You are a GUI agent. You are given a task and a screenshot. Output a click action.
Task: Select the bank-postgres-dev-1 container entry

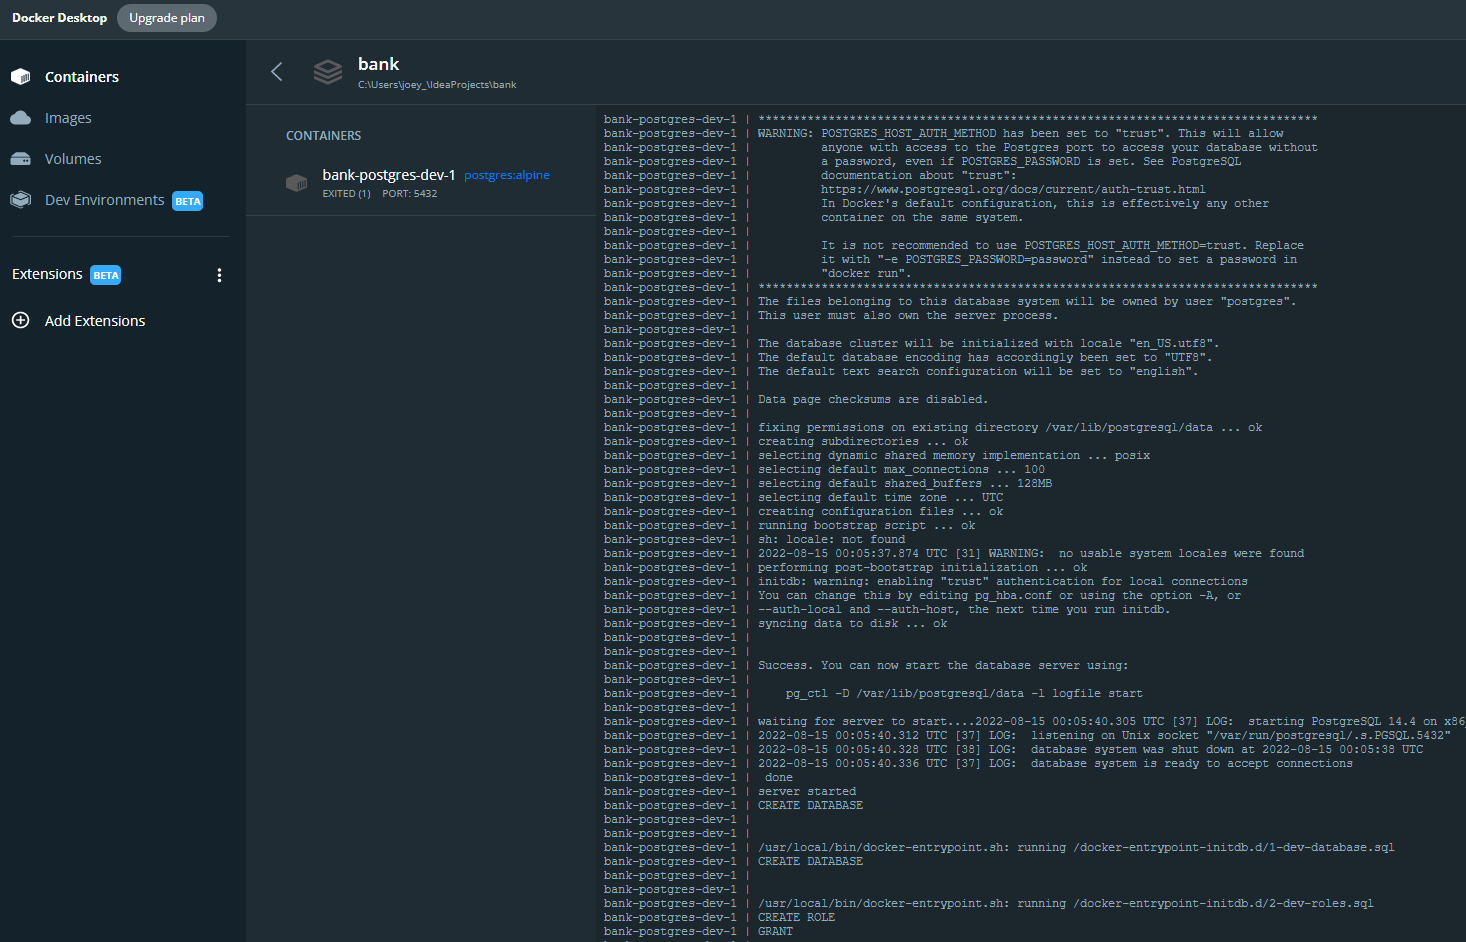[388, 174]
